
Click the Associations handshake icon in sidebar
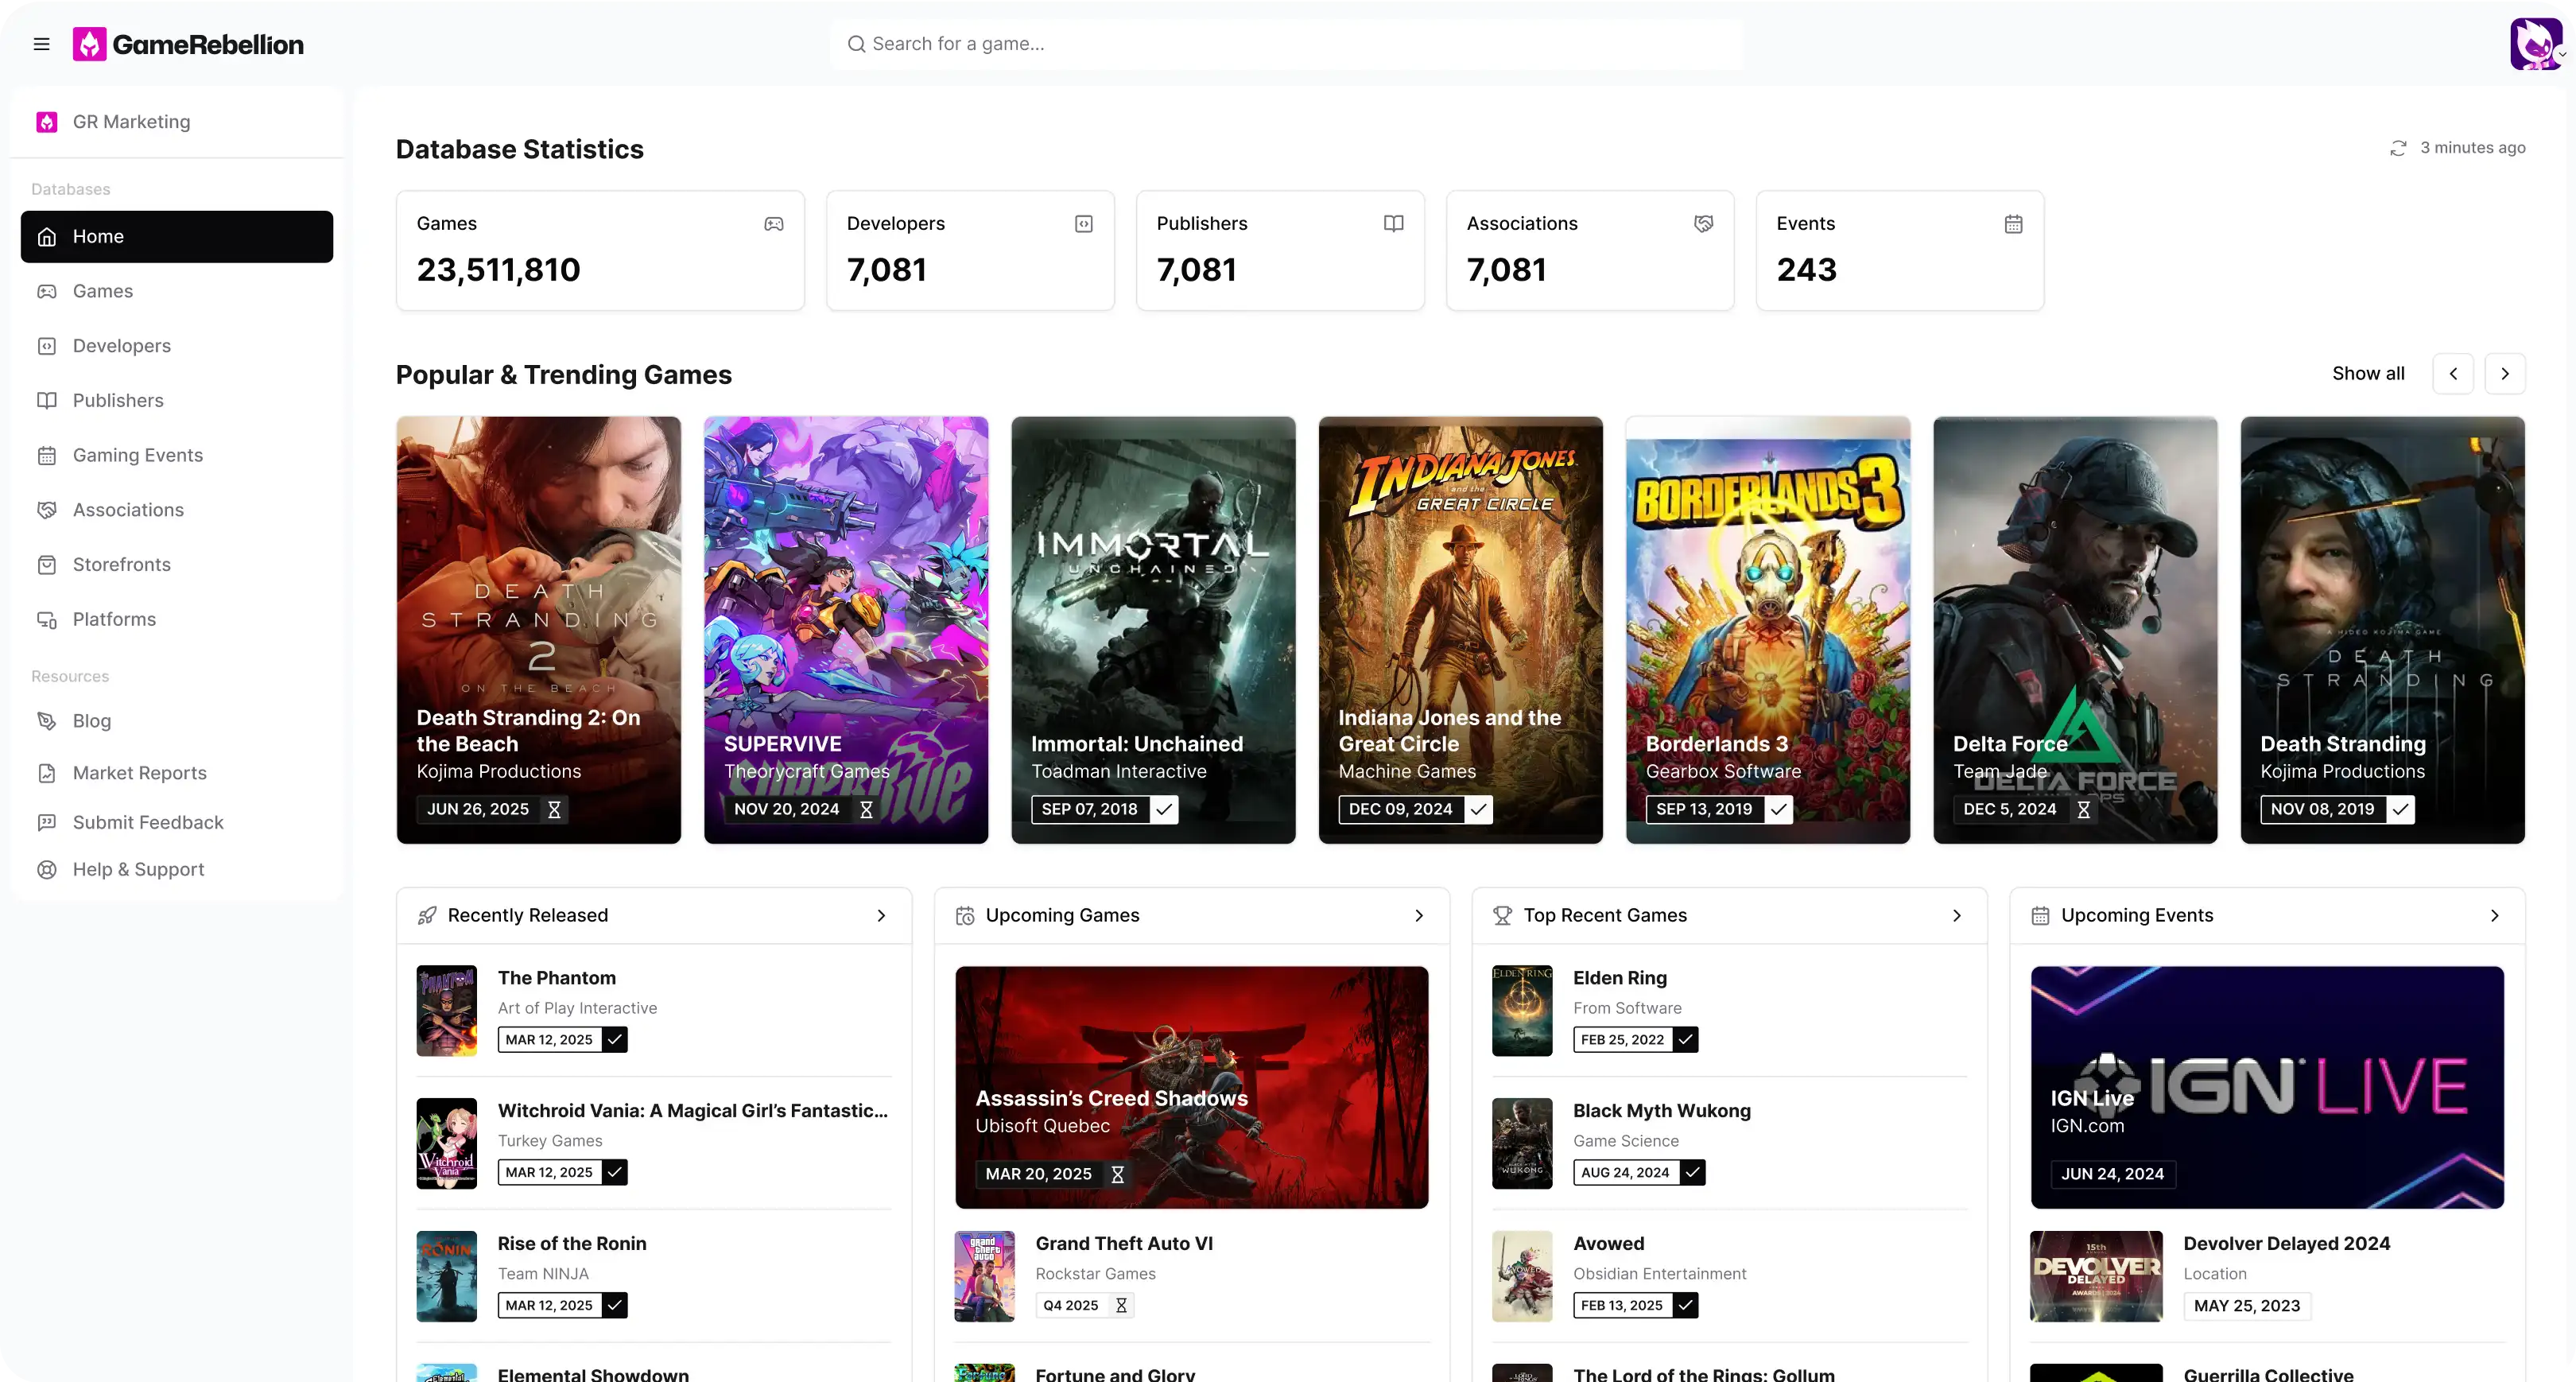tap(47, 510)
